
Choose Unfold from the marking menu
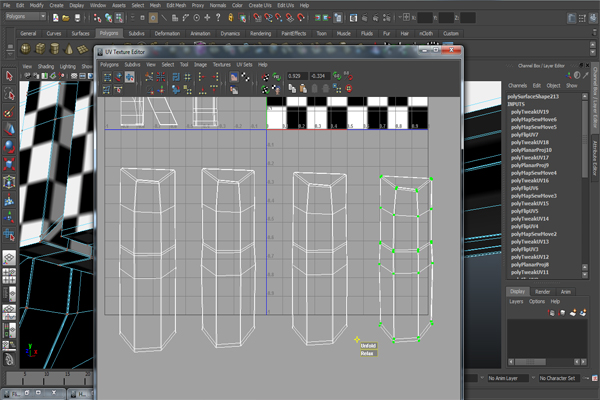tap(368, 346)
